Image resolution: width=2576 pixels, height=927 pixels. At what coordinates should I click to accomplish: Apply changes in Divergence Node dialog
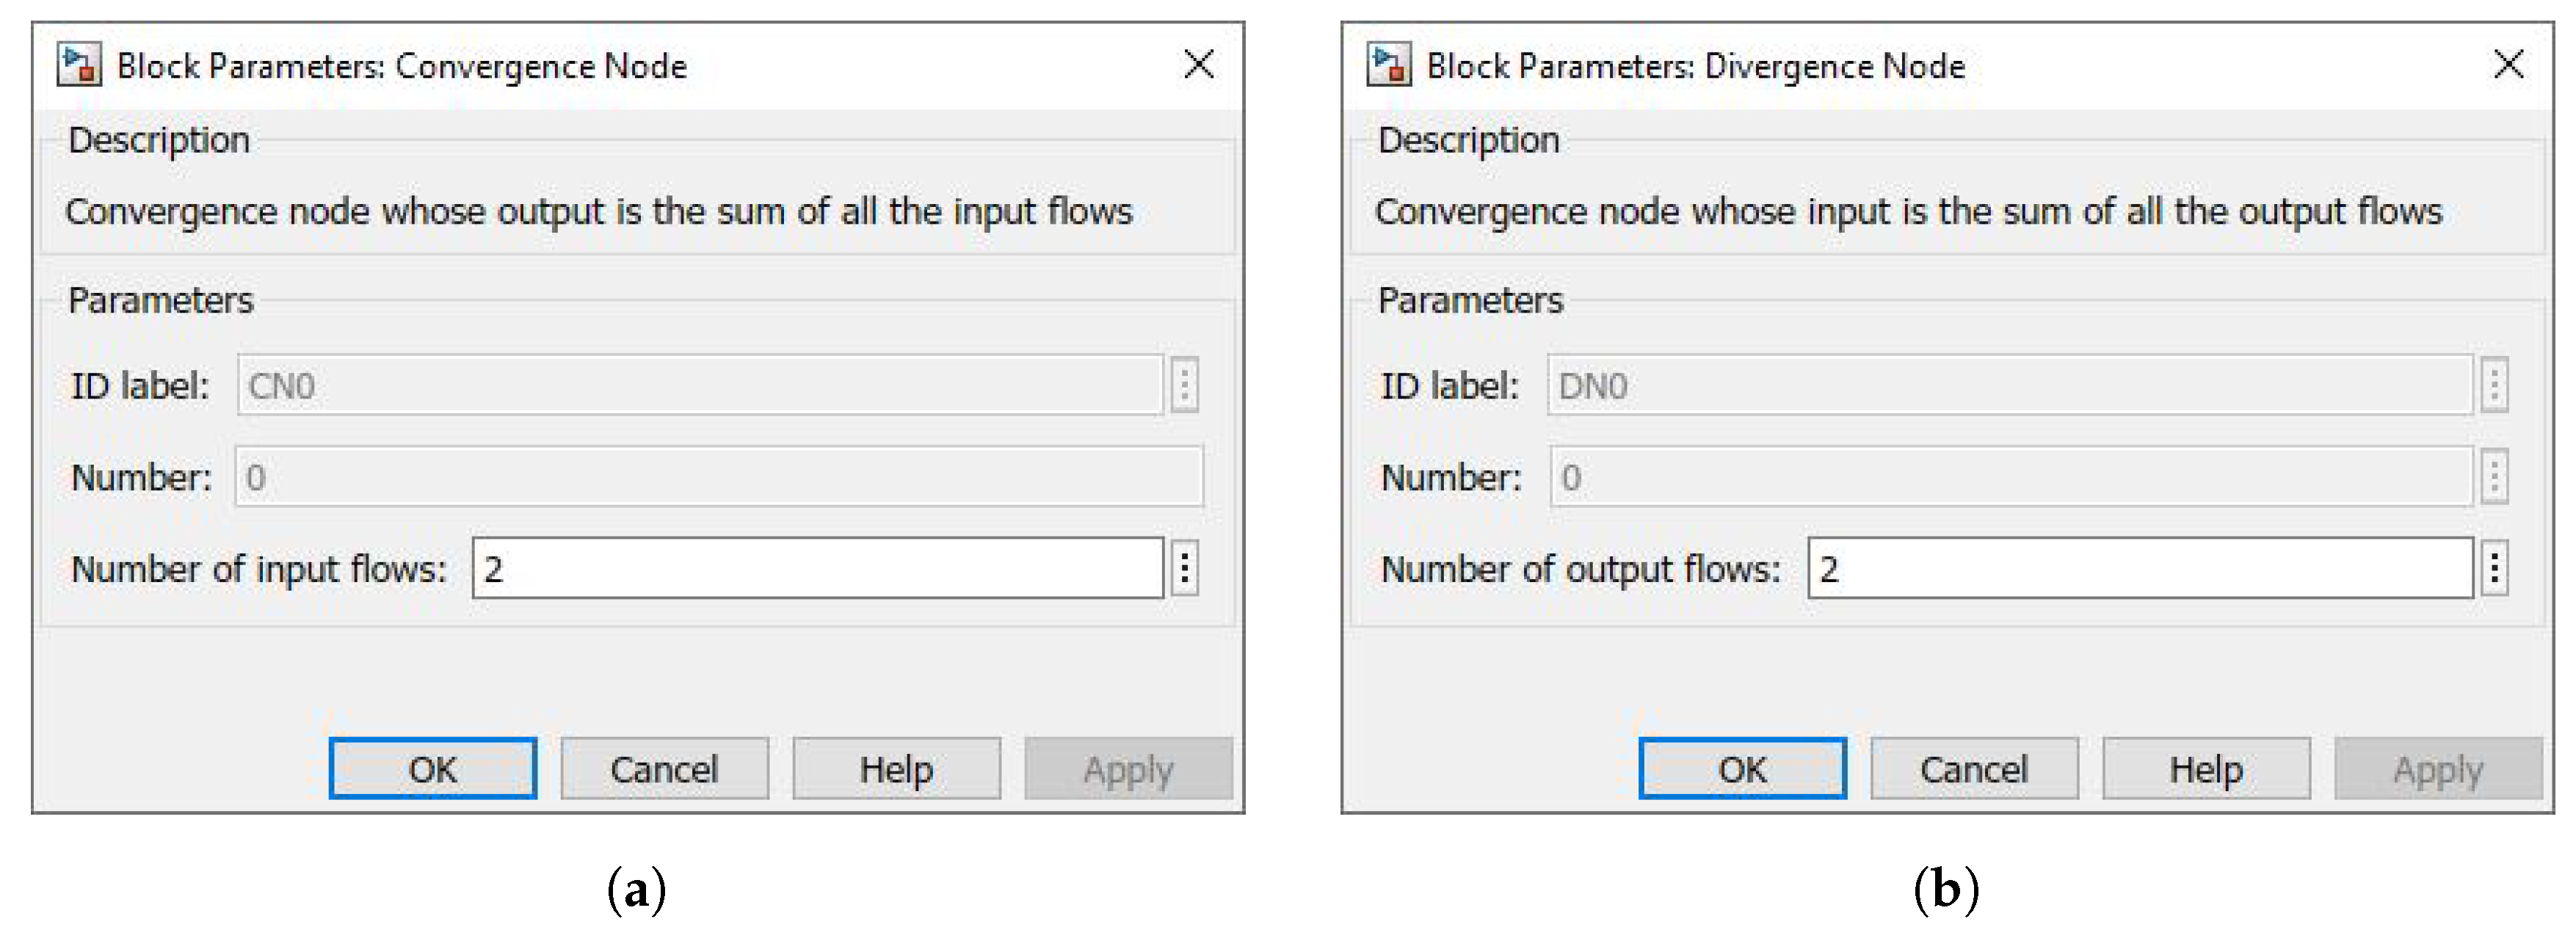pyautogui.click(x=2438, y=769)
